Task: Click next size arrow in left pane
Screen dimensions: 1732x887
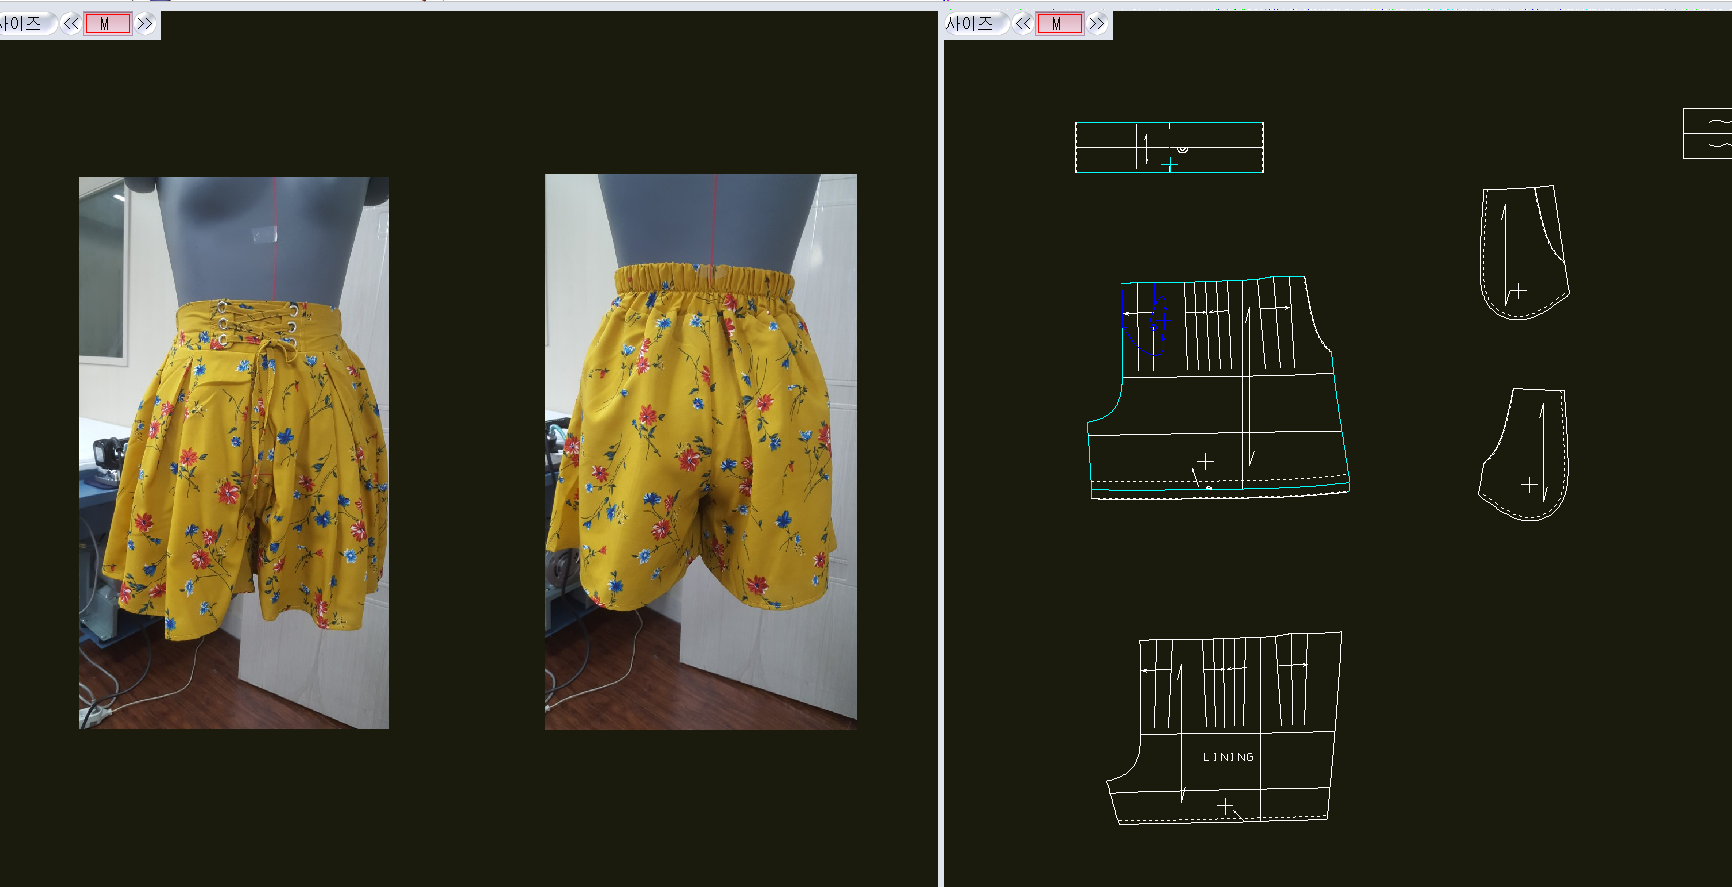Action: pos(145,24)
